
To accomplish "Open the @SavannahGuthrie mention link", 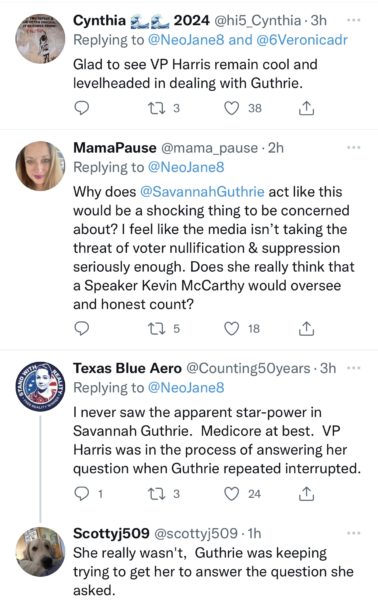I will click(202, 191).
